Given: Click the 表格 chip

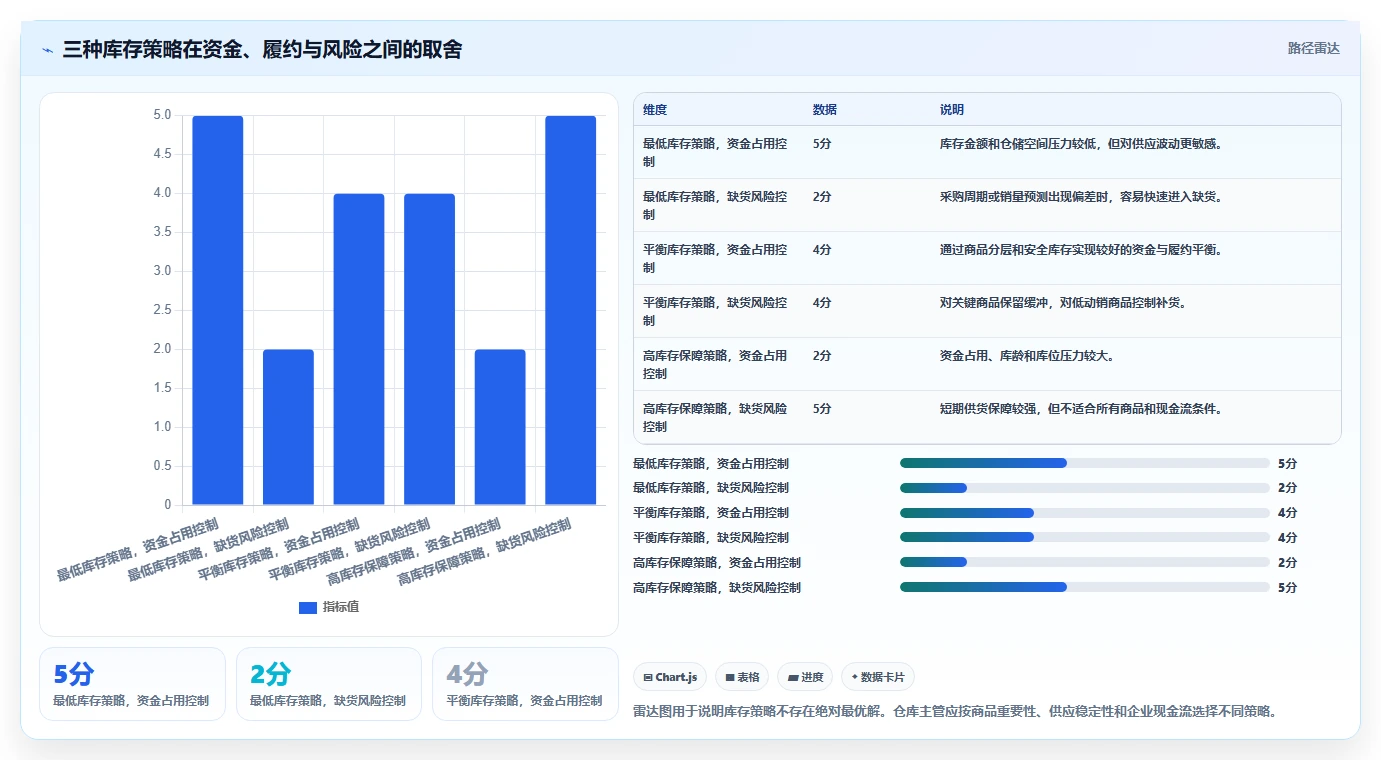Looking at the screenshot, I should (742, 677).
